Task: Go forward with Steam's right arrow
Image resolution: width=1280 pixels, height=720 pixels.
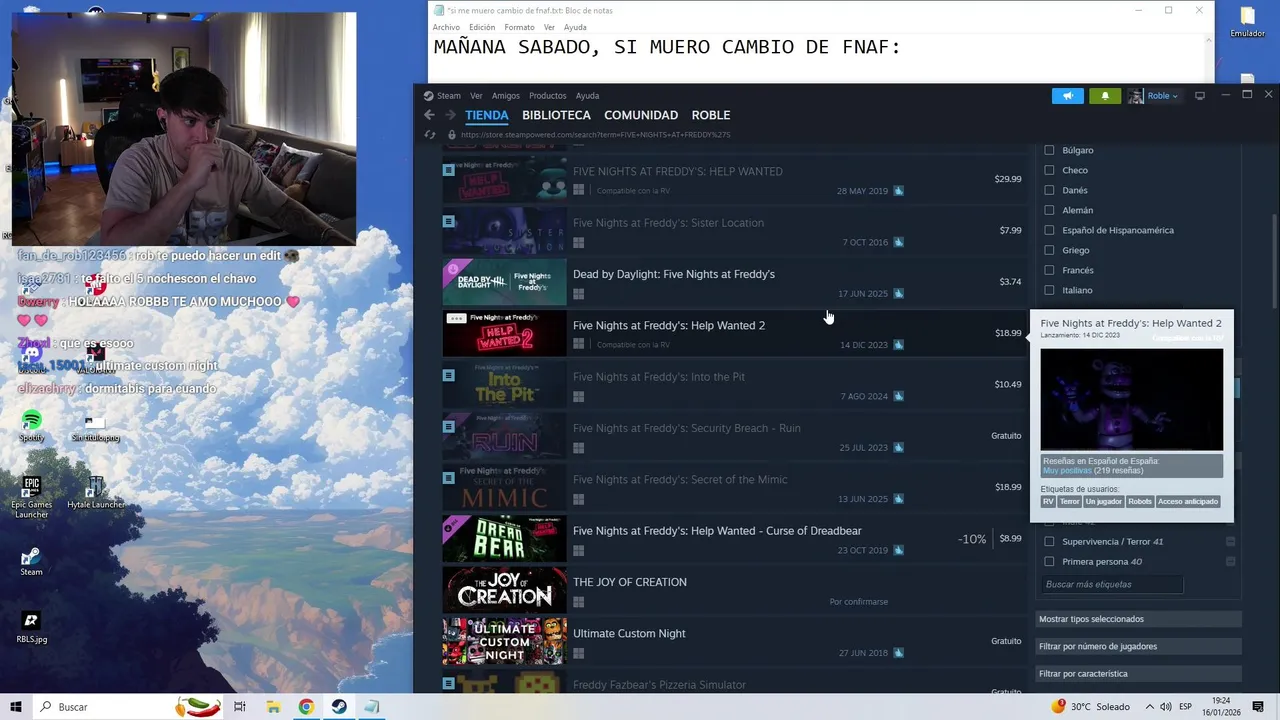Action: click(450, 115)
